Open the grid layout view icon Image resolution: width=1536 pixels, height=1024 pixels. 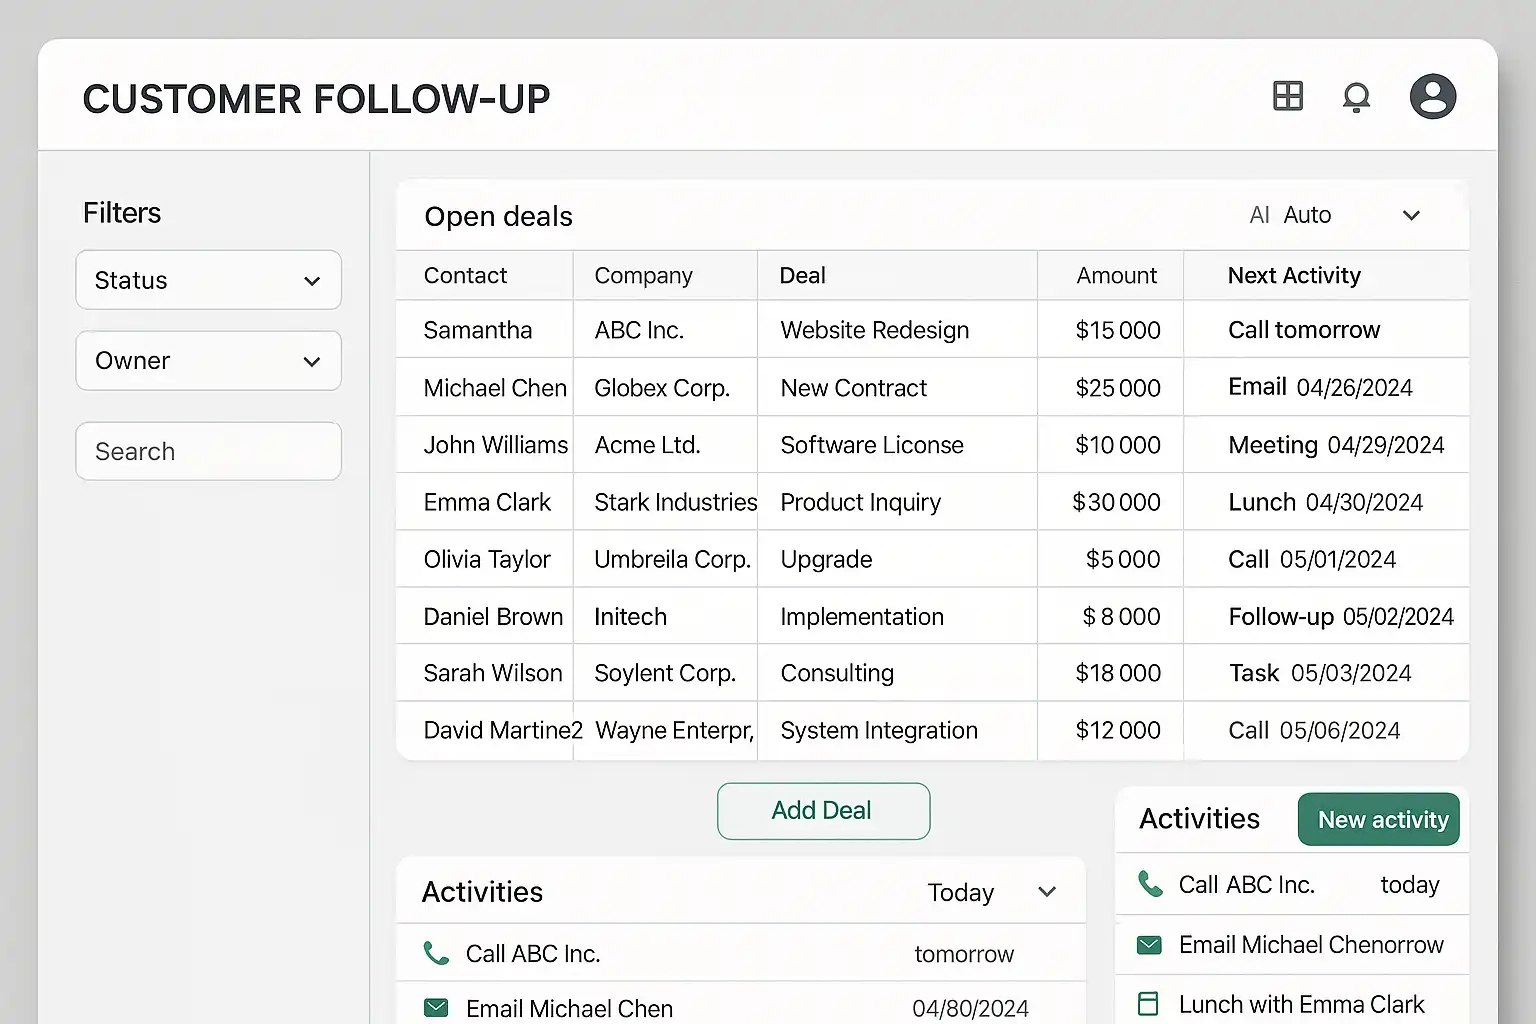(1288, 96)
